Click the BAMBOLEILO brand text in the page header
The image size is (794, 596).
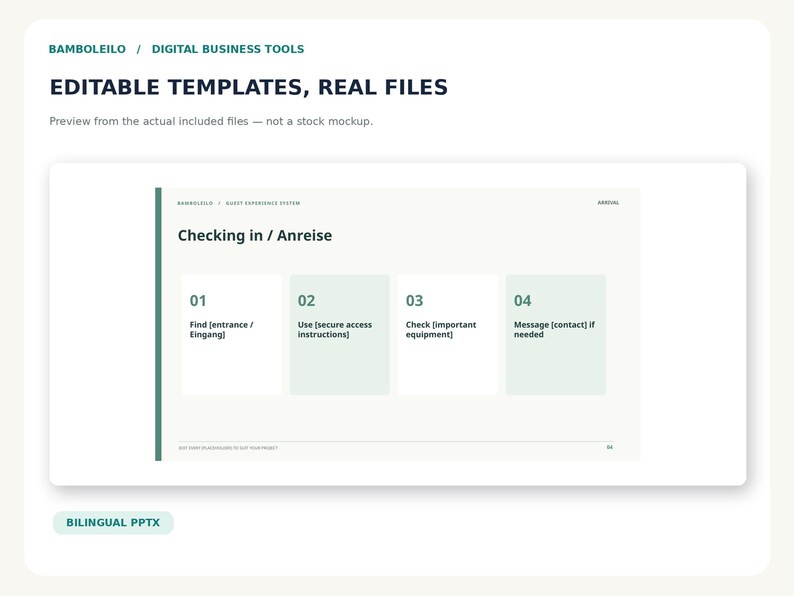[x=87, y=49]
